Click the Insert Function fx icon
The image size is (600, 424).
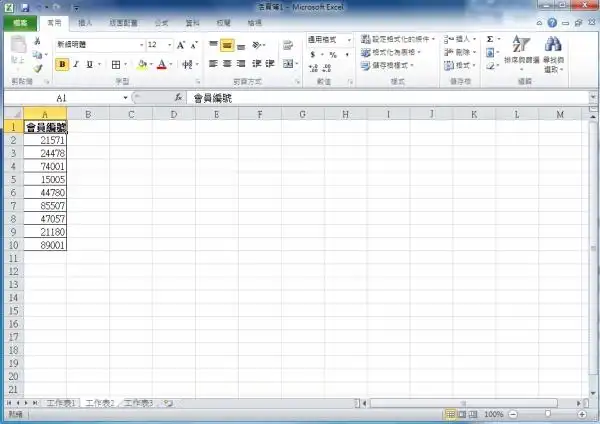[178, 99]
